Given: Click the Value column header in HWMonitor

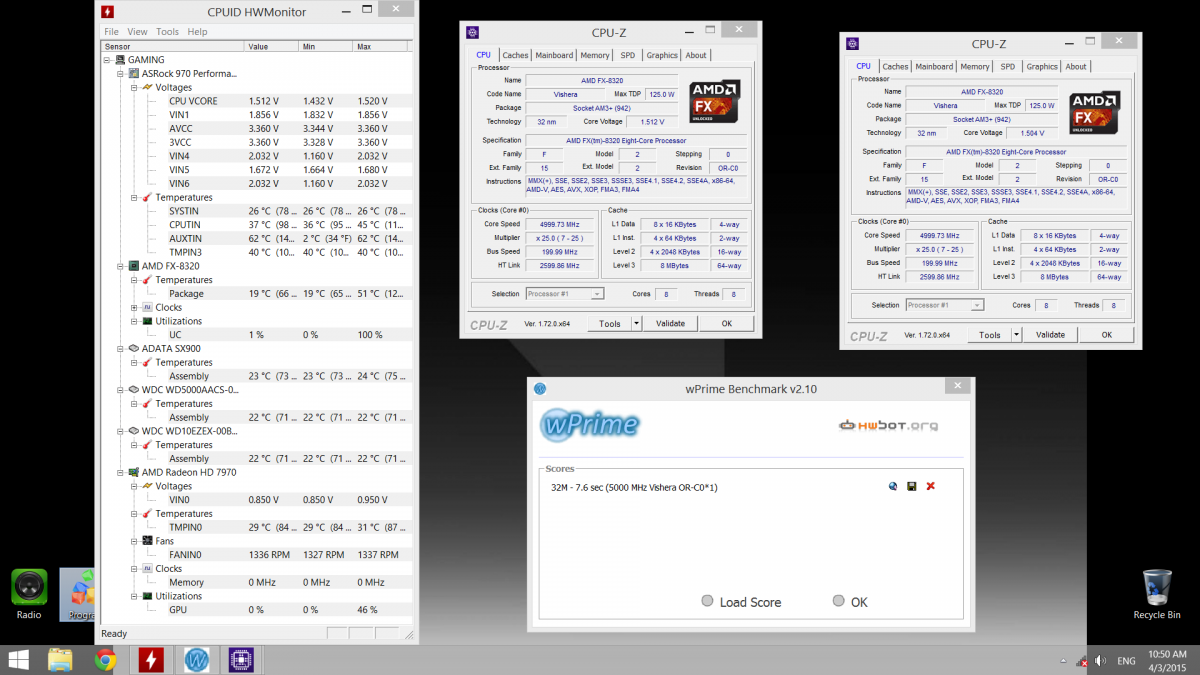Looking at the screenshot, I should click(x=271, y=46).
